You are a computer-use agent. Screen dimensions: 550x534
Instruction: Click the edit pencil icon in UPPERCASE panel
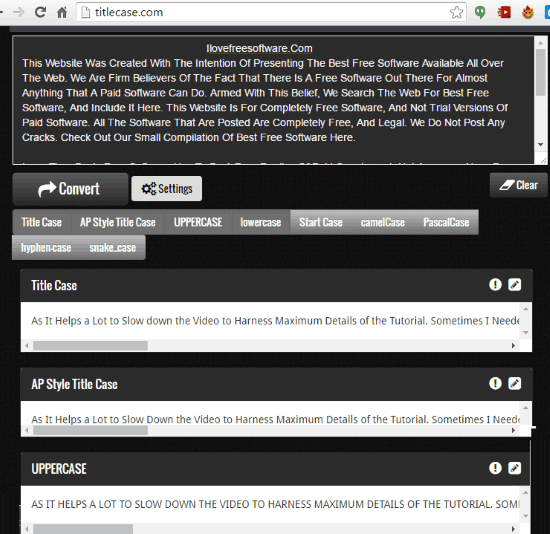515,468
